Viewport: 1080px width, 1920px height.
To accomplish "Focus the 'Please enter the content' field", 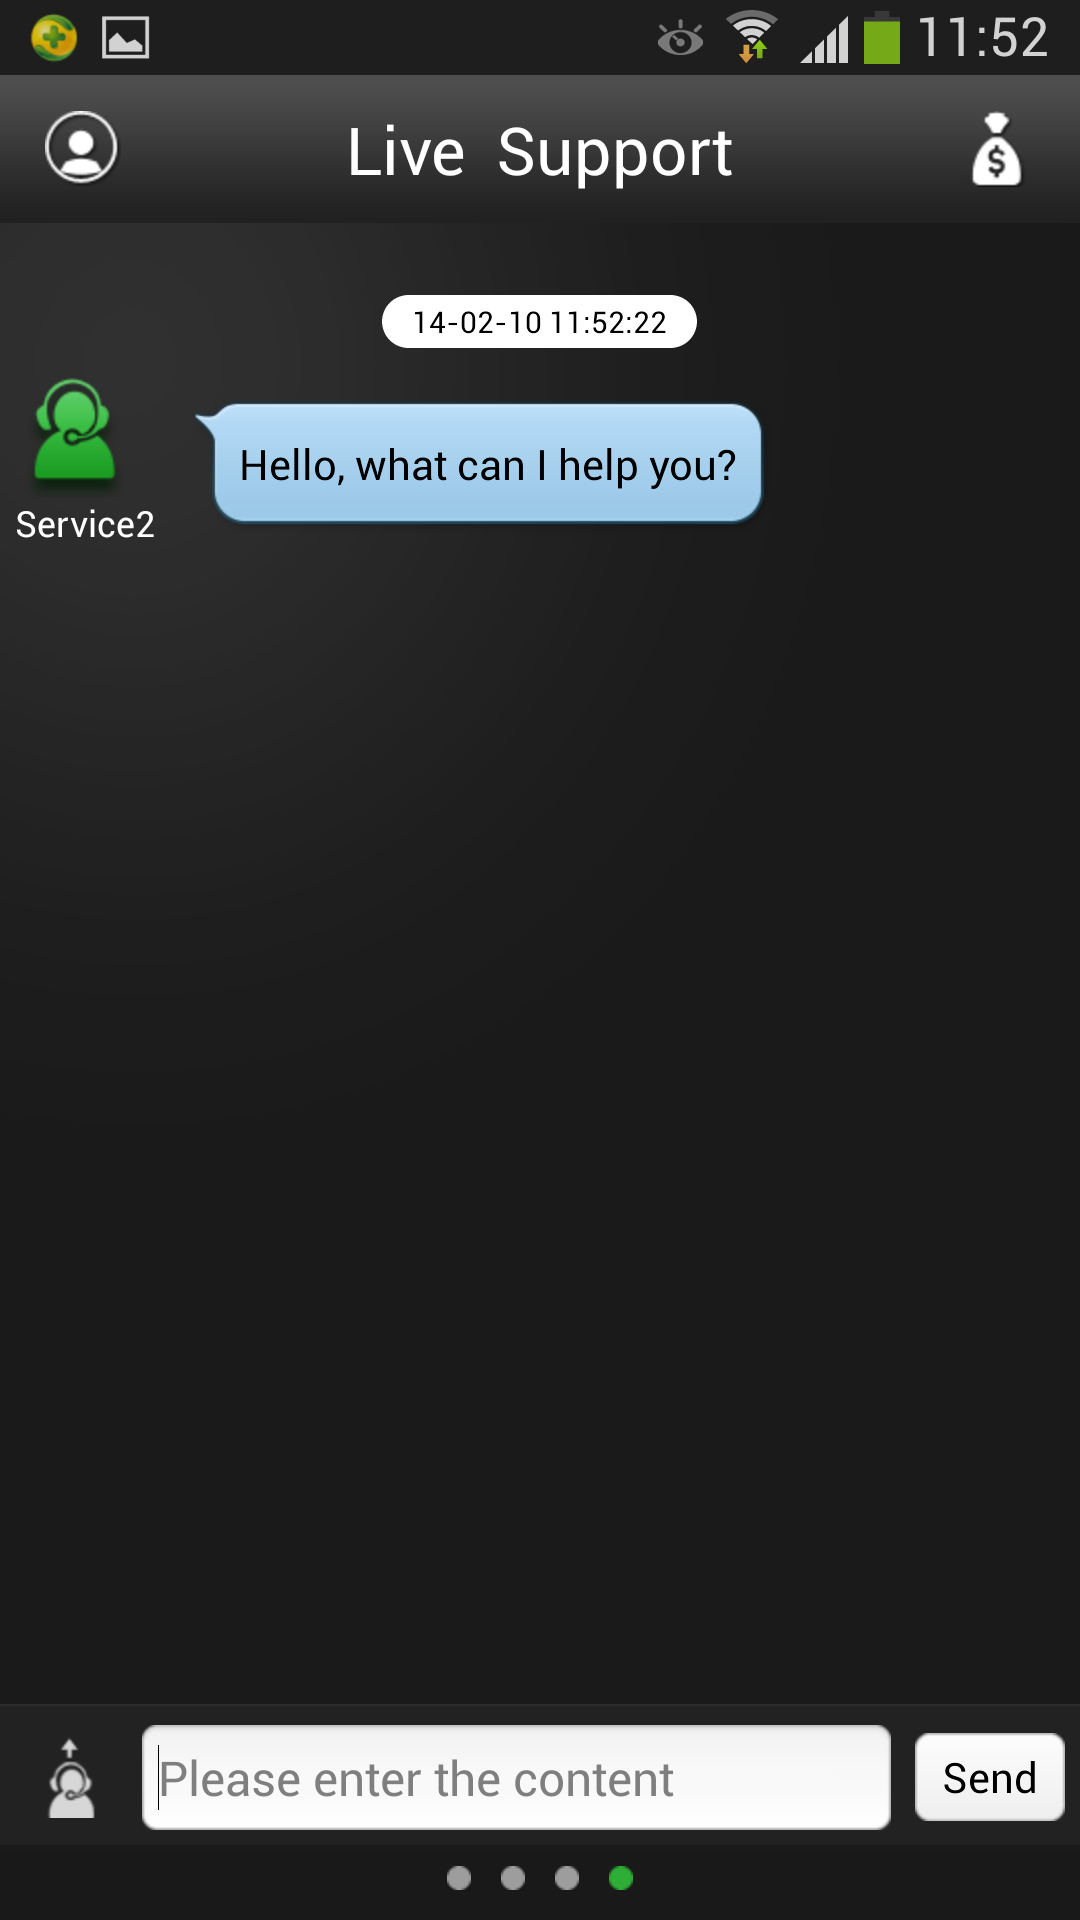I will click(x=516, y=1777).
